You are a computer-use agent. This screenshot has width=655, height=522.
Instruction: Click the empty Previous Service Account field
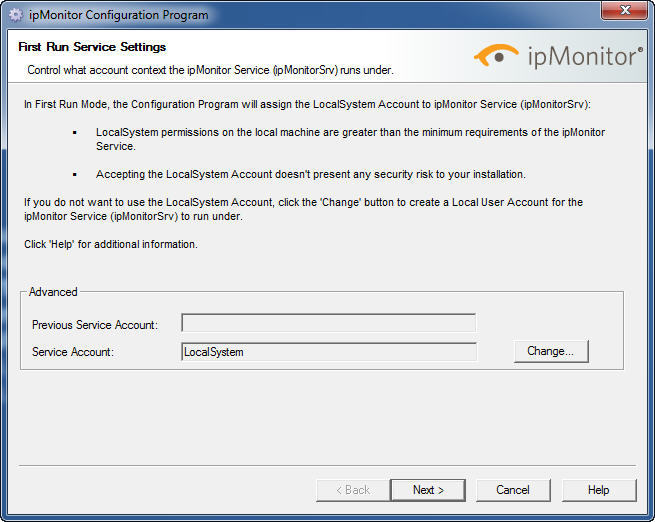pyautogui.click(x=328, y=323)
